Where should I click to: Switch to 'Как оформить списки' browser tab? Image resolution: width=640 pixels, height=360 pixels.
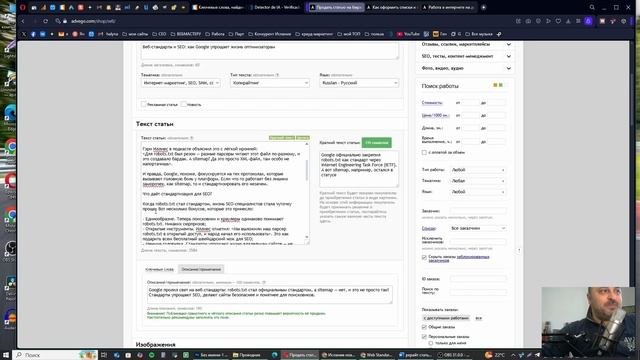click(392, 7)
